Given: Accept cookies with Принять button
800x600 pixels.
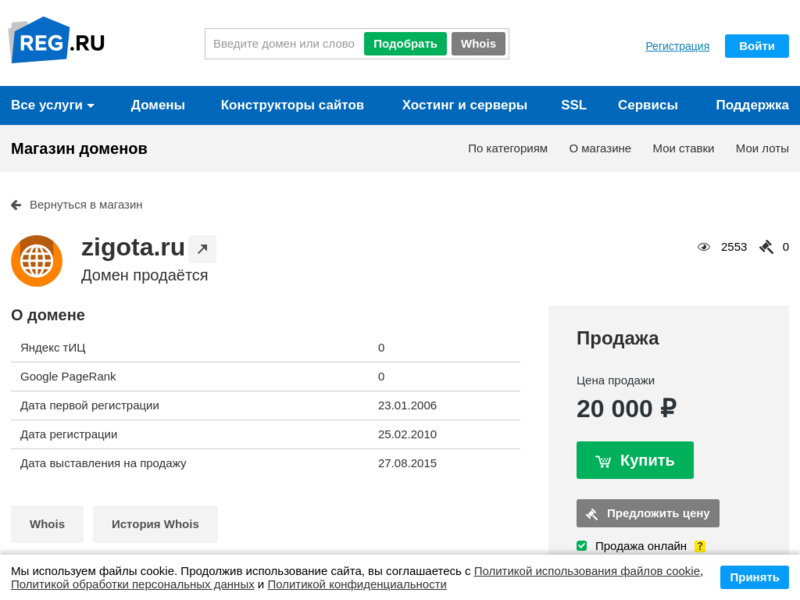Looking at the screenshot, I should click(x=754, y=578).
